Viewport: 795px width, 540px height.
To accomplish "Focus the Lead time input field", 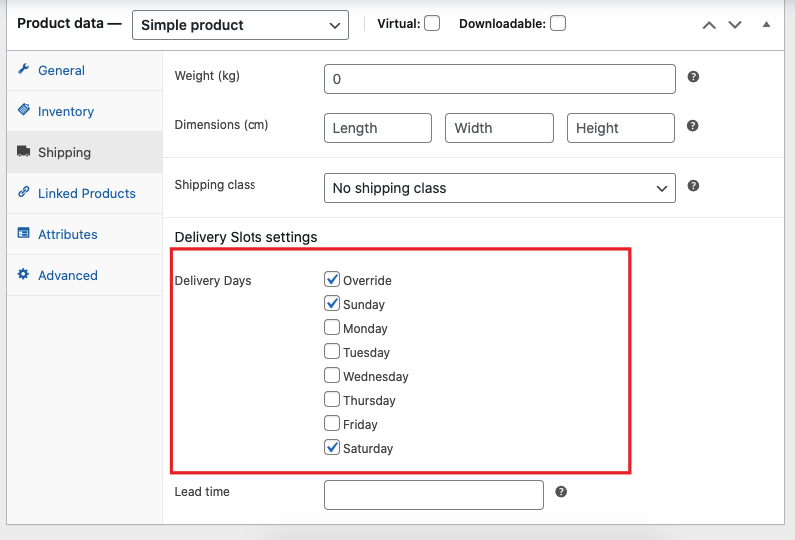I will point(433,495).
